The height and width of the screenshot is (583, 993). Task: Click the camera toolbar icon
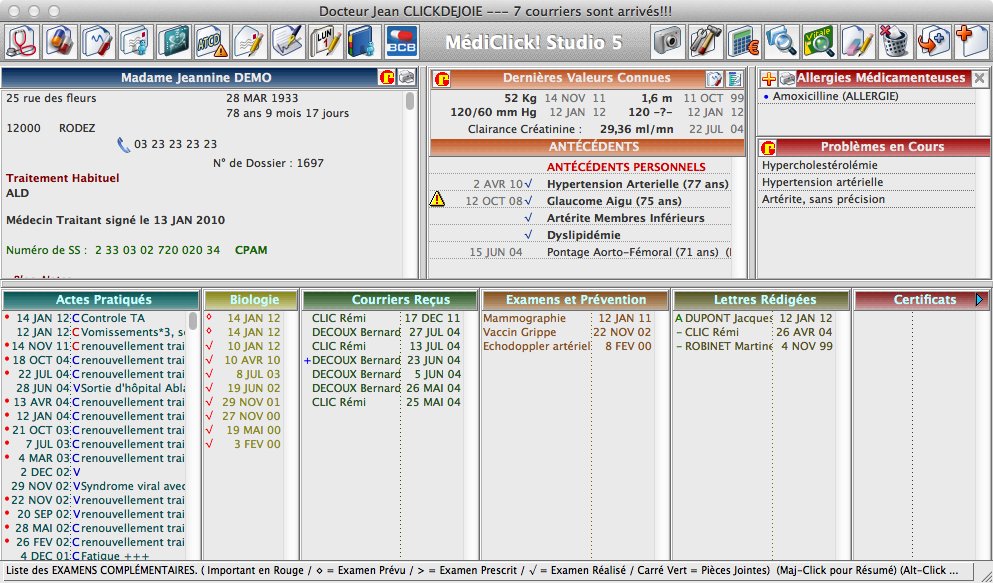point(669,42)
